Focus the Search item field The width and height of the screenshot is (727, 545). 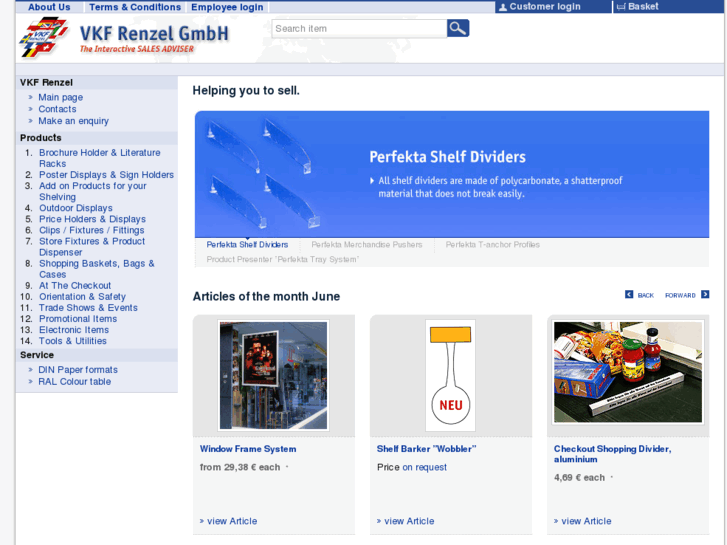tap(359, 29)
